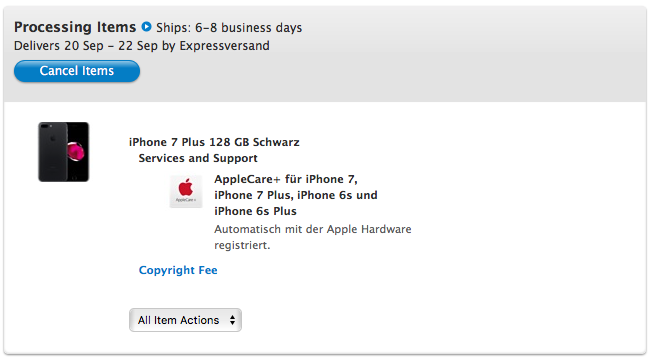Viewport: 650px width, 360px height.
Task: Click the Delivers 20 Sep – 22 Sep line
Action: 142,46
